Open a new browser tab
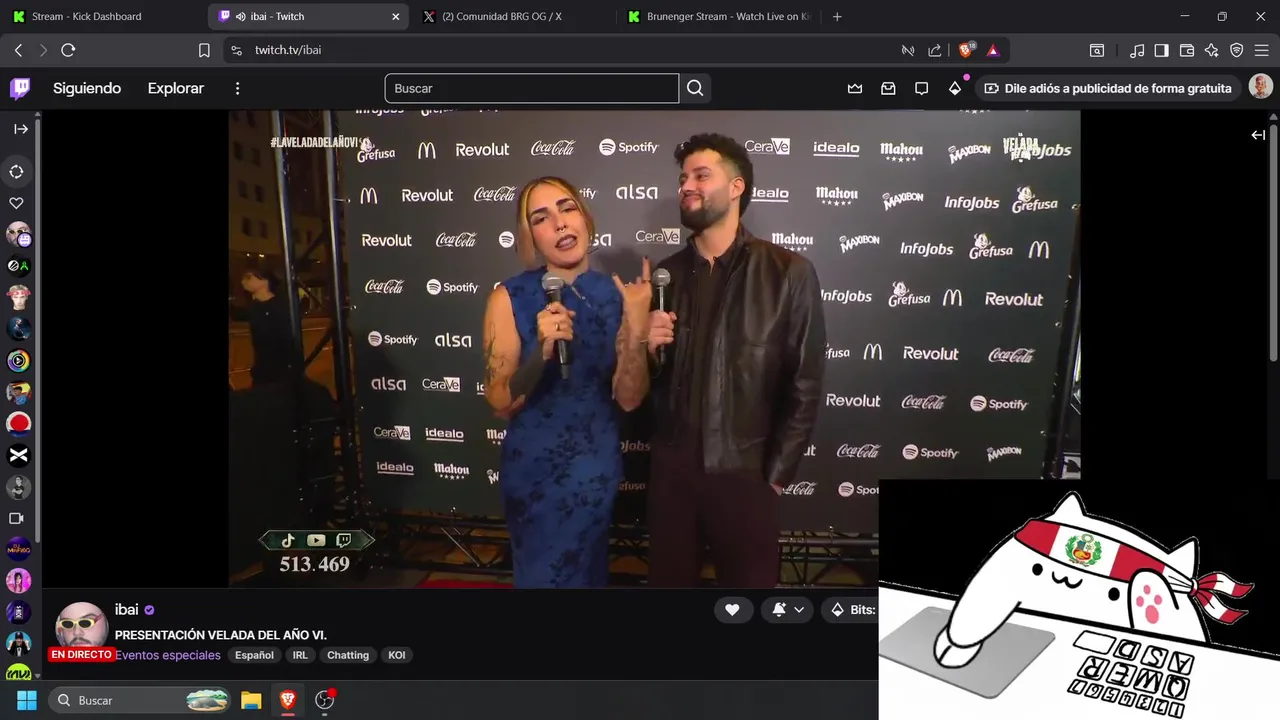This screenshot has height=720, width=1280. 837,16
